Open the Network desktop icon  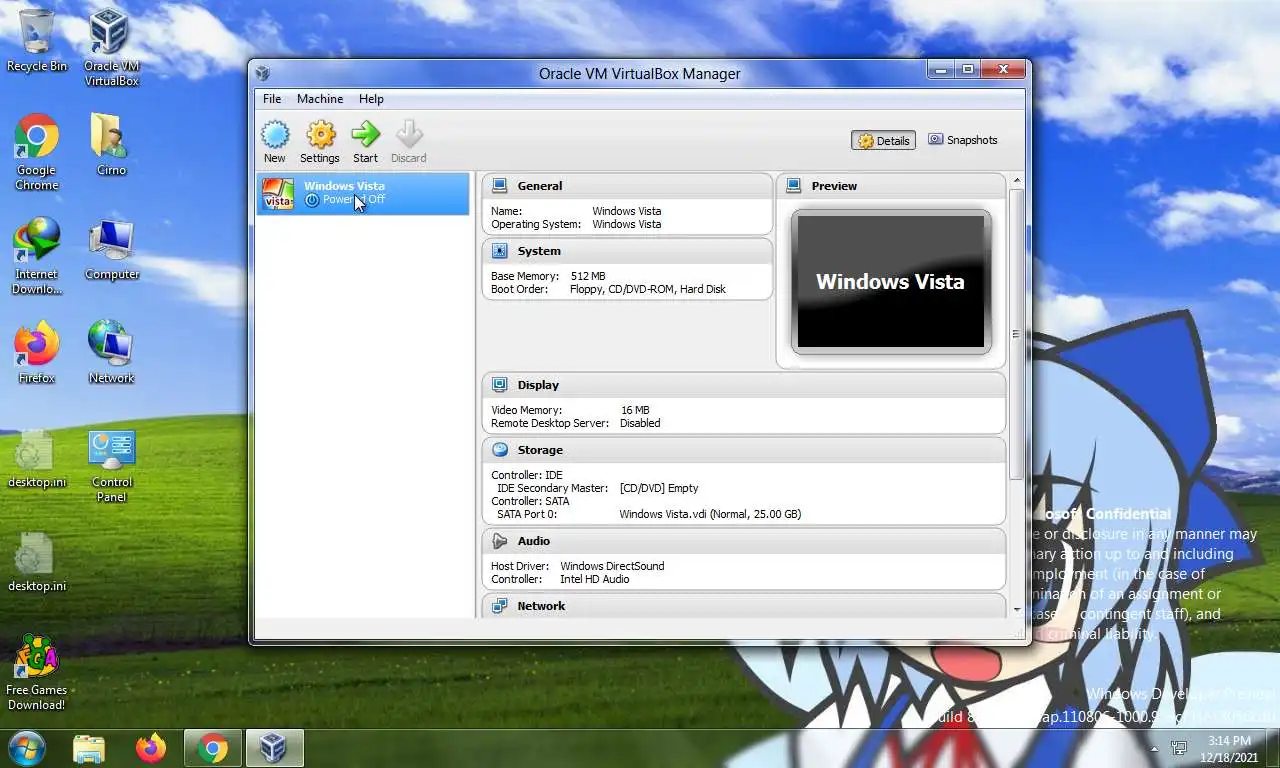click(x=111, y=352)
